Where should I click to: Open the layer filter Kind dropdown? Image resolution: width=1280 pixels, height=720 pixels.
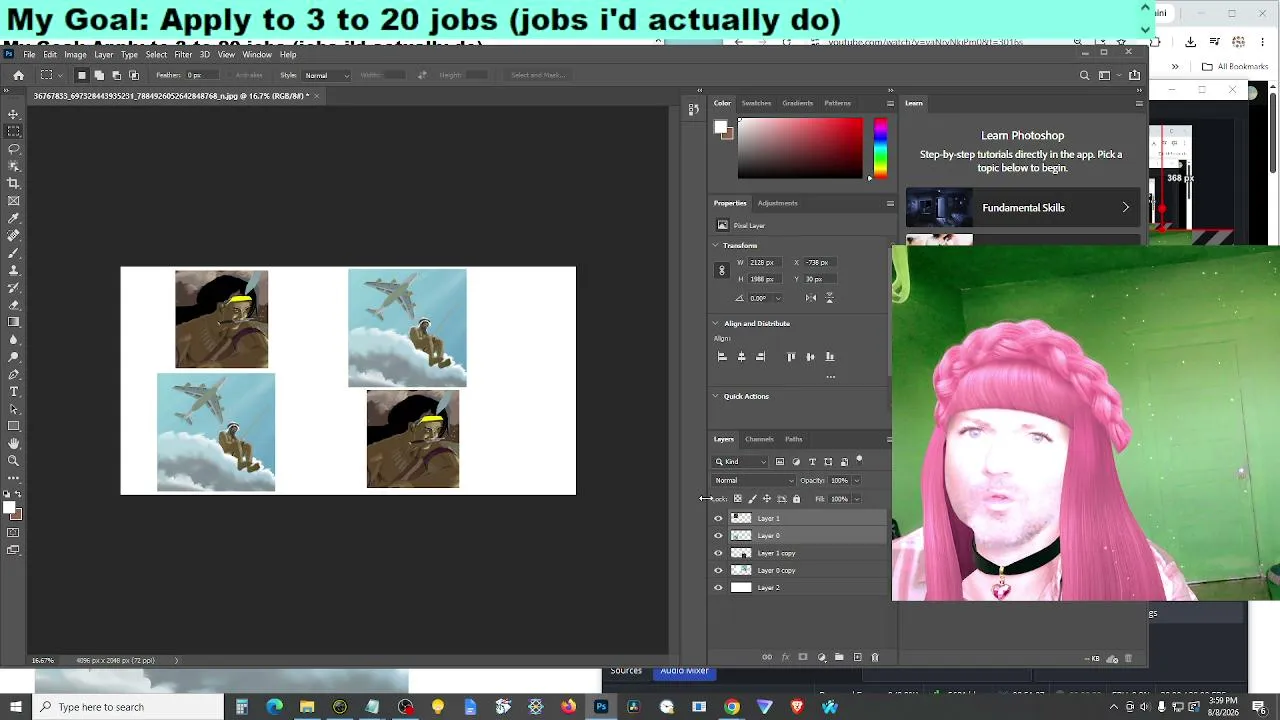click(x=741, y=462)
